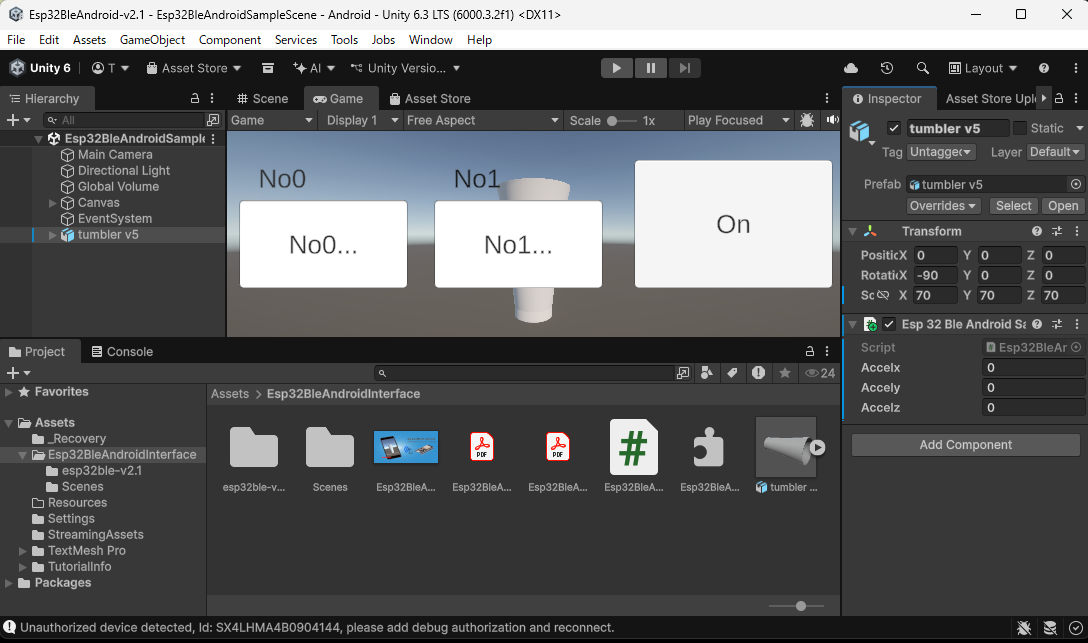The height and width of the screenshot is (643, 1088).
Task: Enable the Static checkbox in Inspector
Action: [1020, 128]
